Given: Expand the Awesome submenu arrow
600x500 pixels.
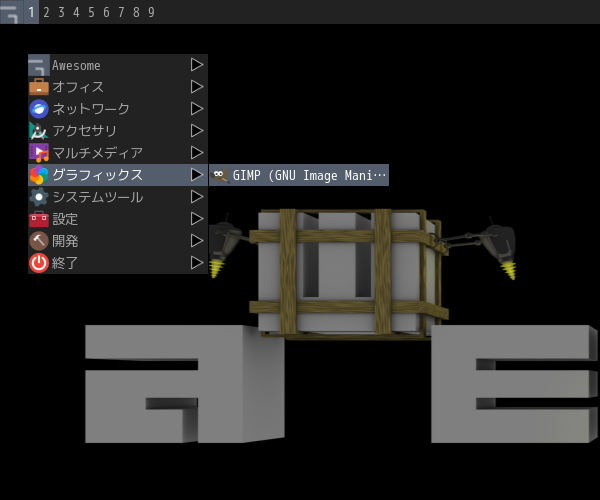Looking at the screenshot, I should point(197,65).
